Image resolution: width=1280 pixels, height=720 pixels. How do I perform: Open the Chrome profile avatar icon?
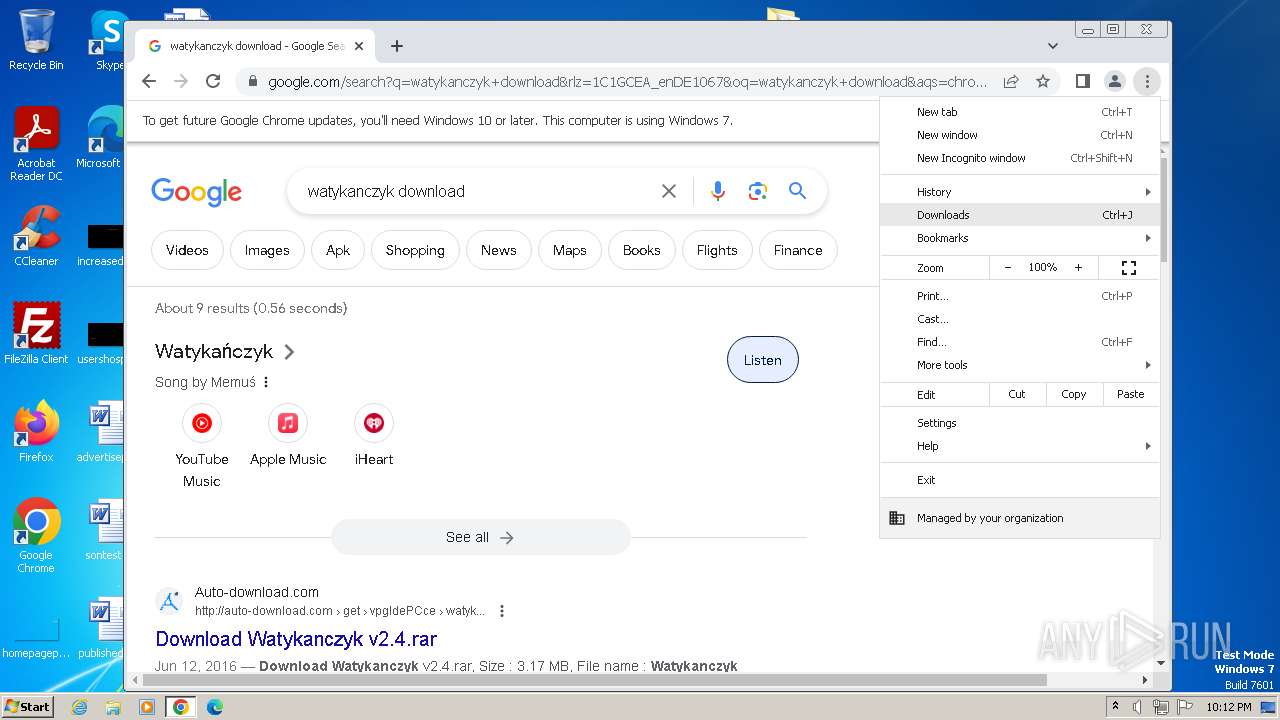[x=1115, y=81]
